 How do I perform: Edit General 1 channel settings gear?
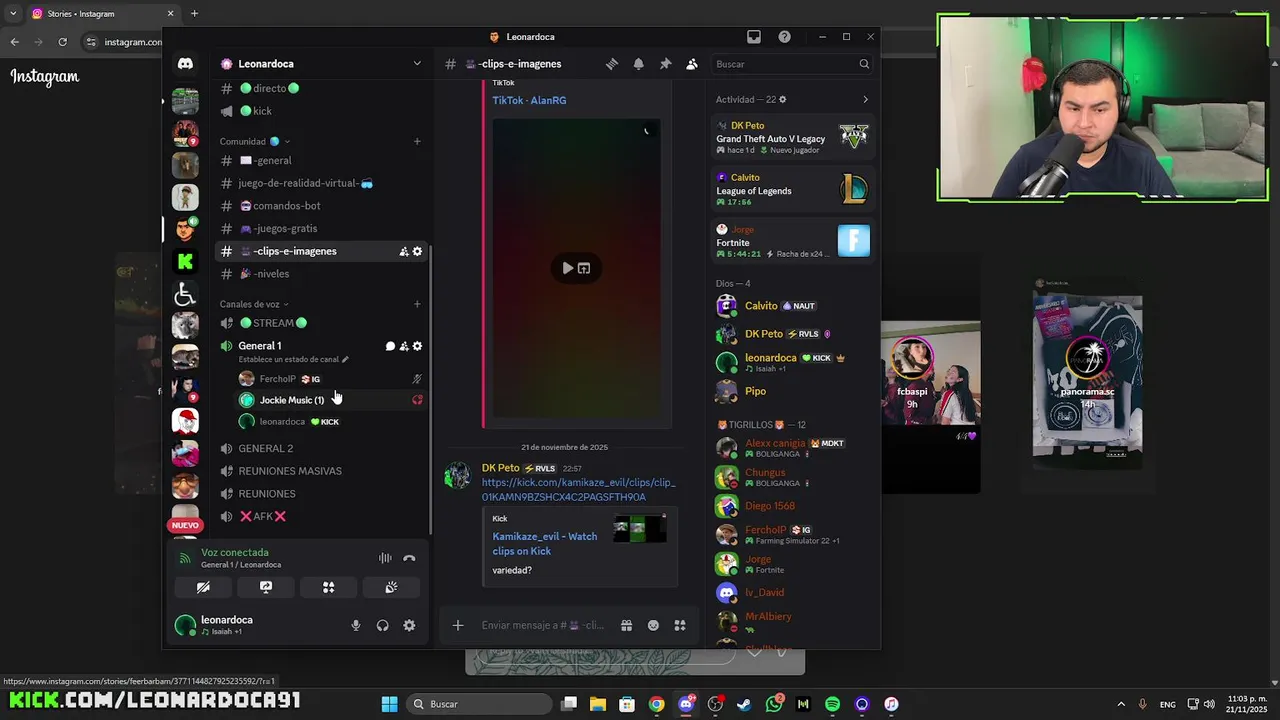(x=417, y=346)
